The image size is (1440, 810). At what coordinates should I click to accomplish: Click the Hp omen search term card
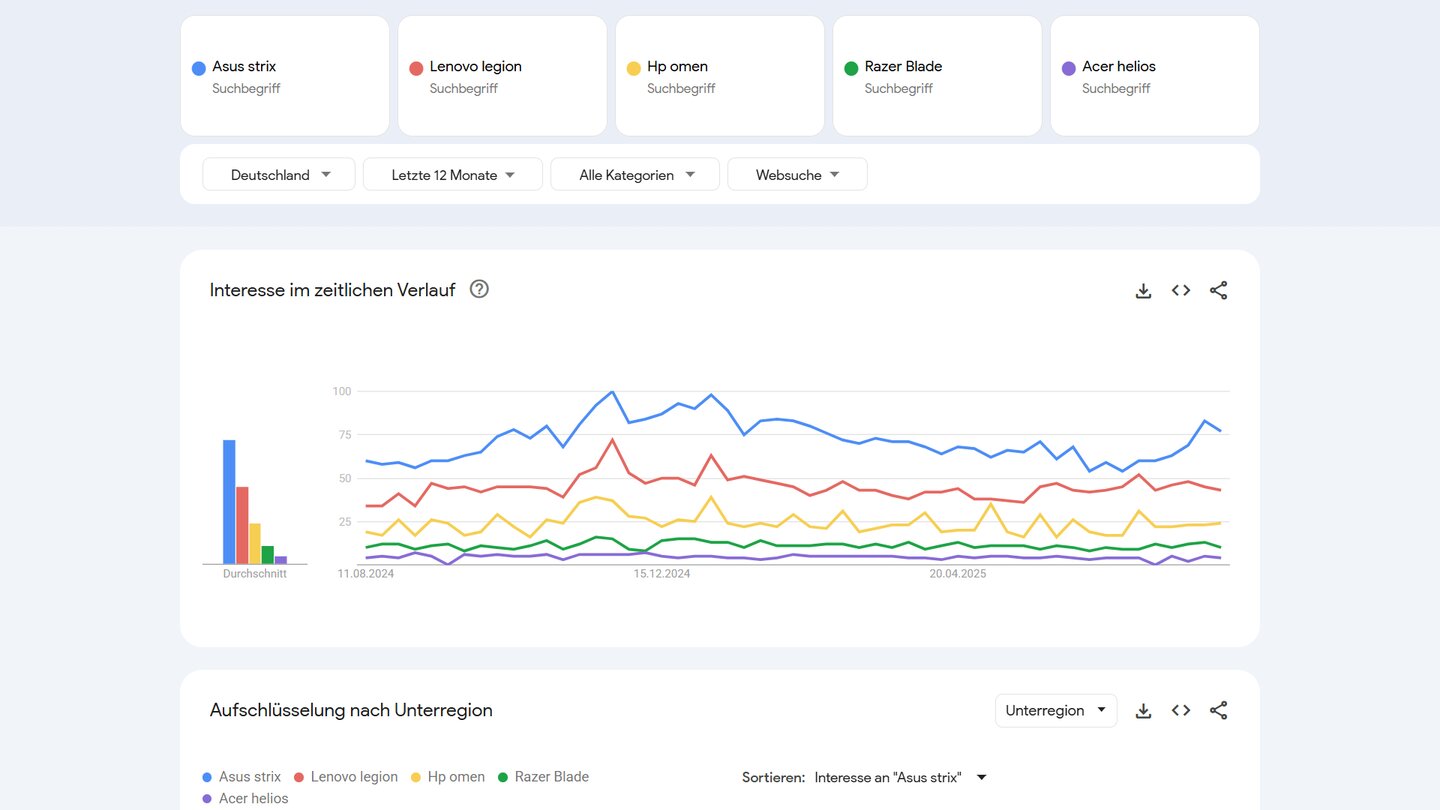pos(719,76)
